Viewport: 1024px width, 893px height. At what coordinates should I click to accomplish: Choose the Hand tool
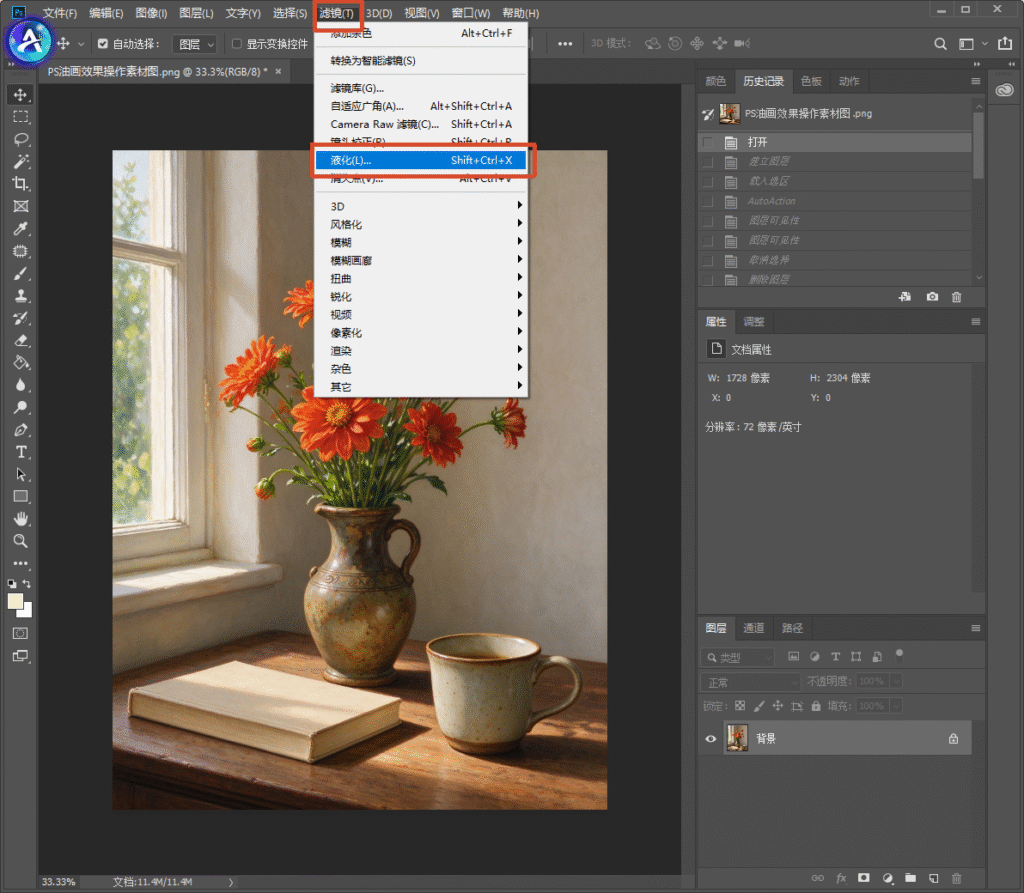tap(21, 519)
